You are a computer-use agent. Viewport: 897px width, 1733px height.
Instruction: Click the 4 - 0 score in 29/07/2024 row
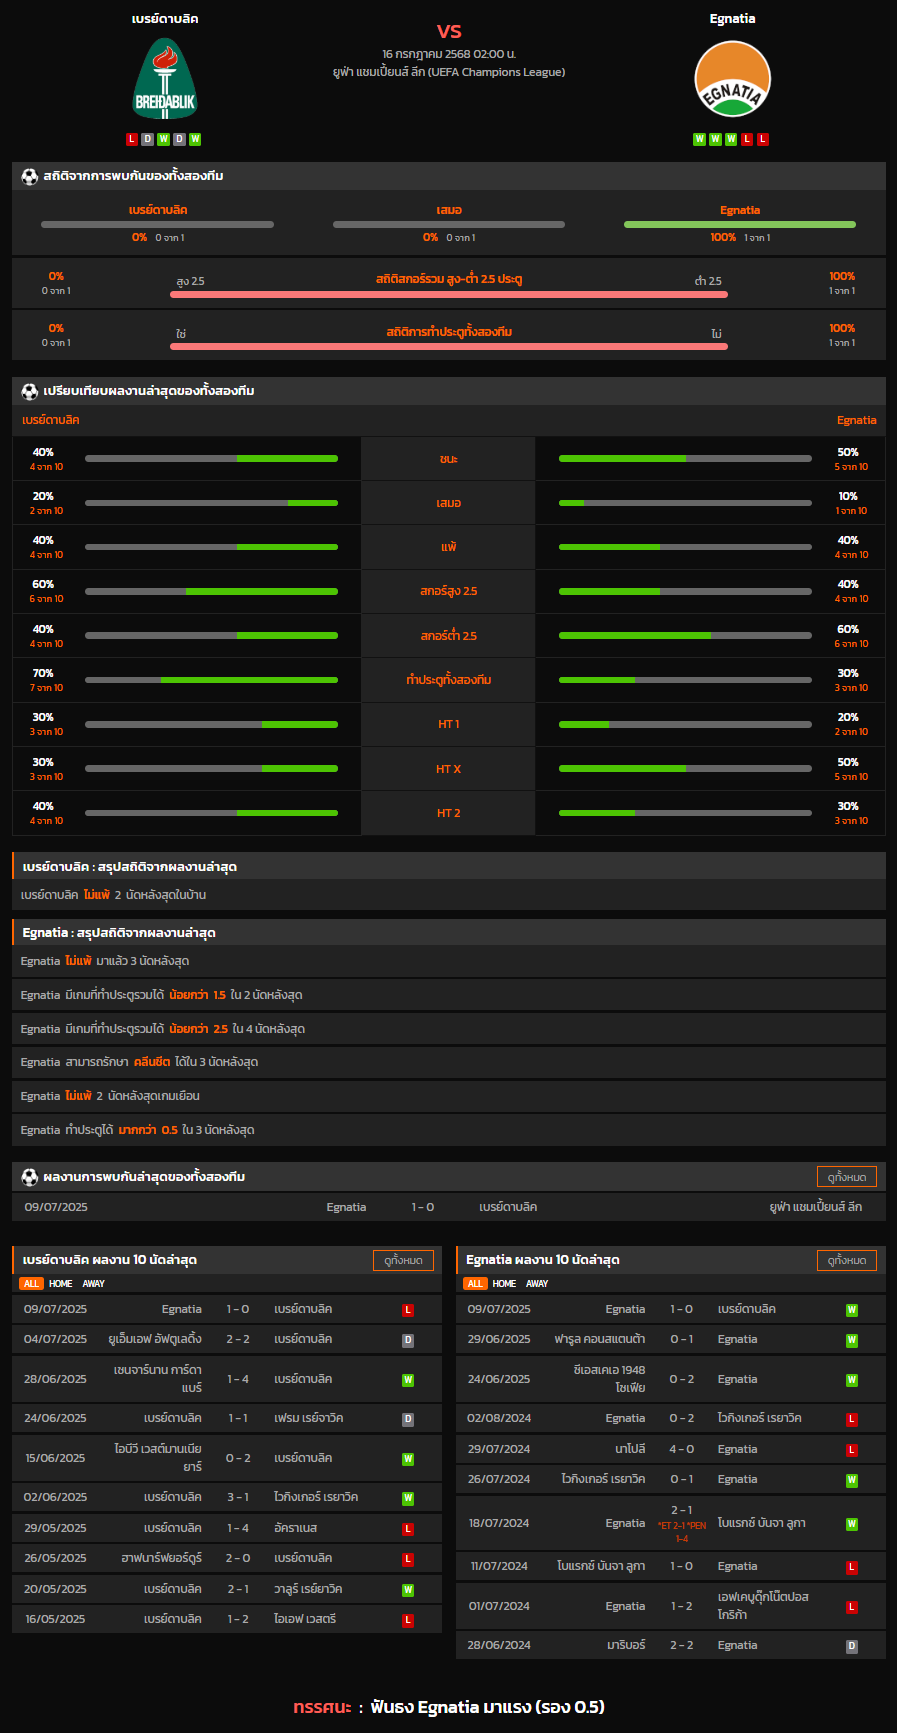681,1449
